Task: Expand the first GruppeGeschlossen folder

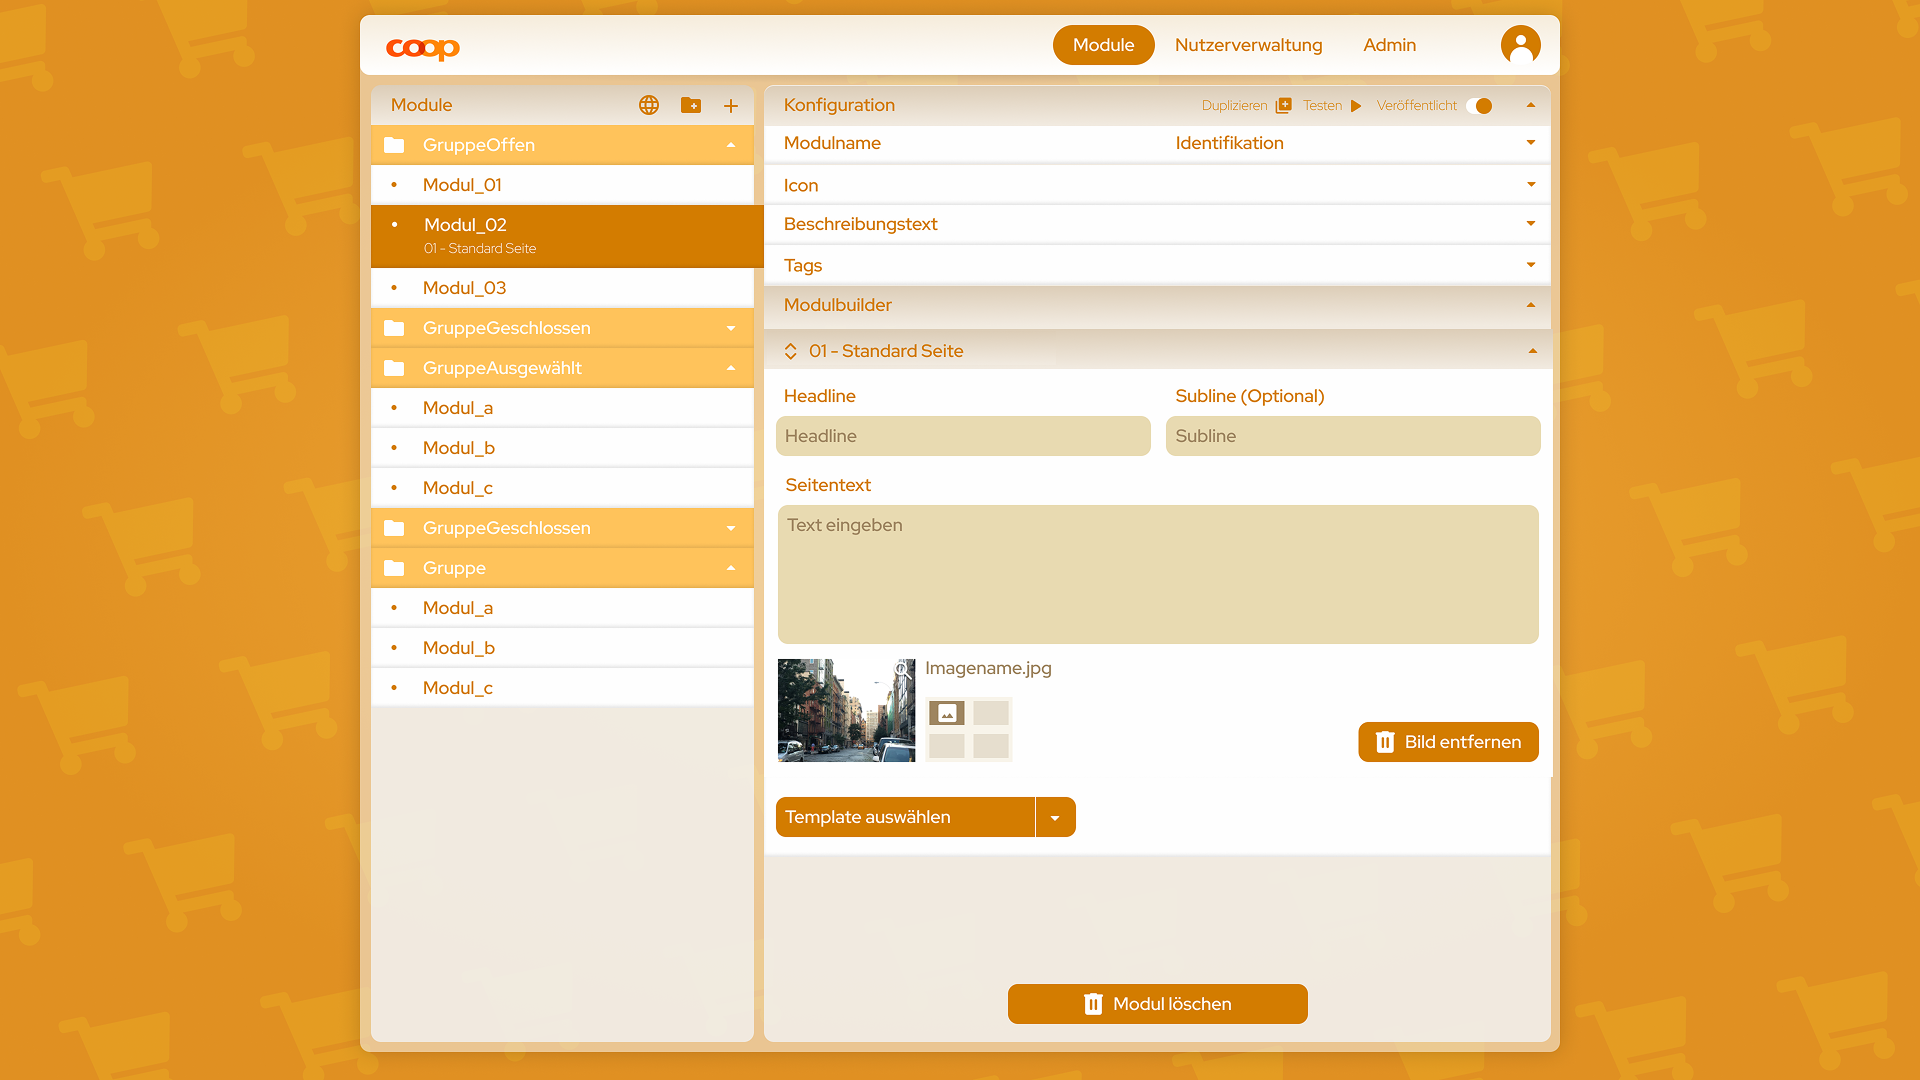Action: 731,328
